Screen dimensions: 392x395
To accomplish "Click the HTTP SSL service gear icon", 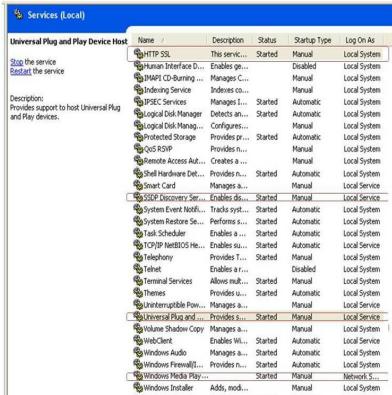I will pyautogui.click(x=138, y=54).
